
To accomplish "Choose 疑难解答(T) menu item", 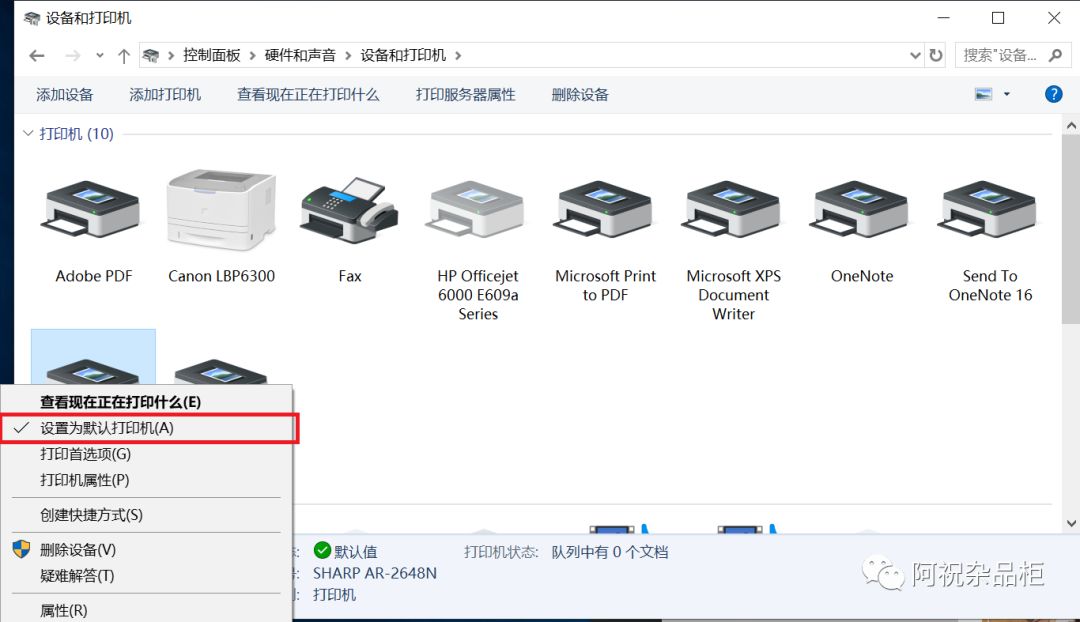I will pyautogui.click(x=147, y=576).
